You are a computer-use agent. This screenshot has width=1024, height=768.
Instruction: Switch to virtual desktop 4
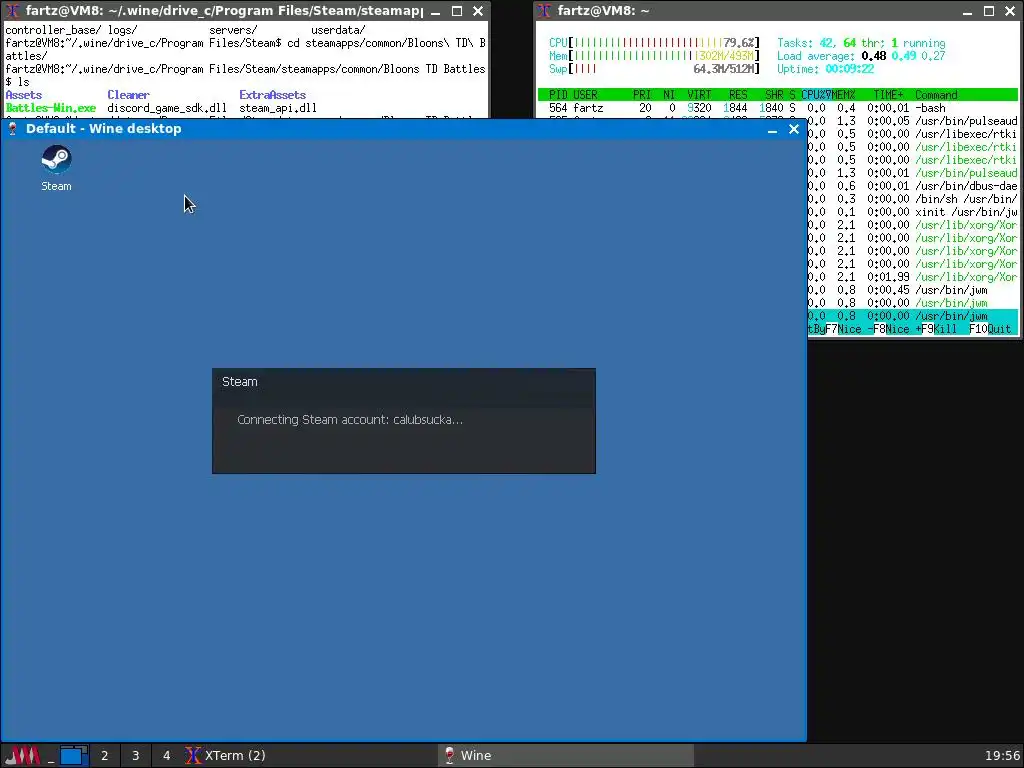click(167, 756)
